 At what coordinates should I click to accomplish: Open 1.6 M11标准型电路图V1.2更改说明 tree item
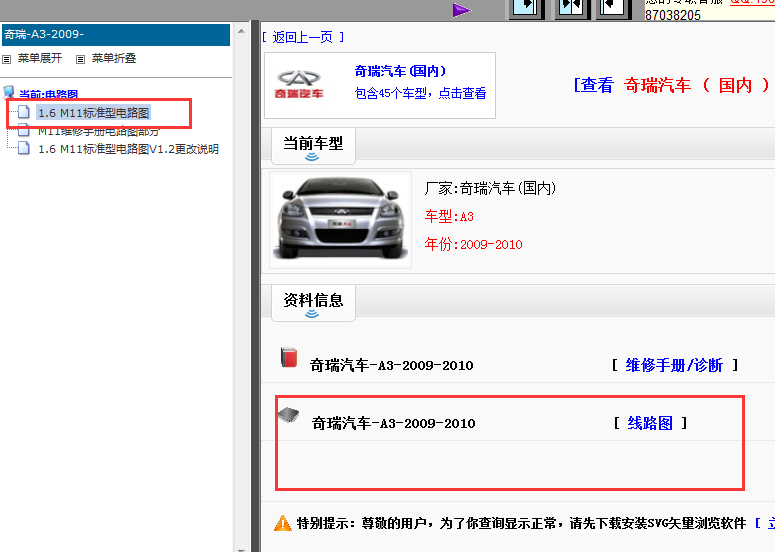click(x=129, y=149)
